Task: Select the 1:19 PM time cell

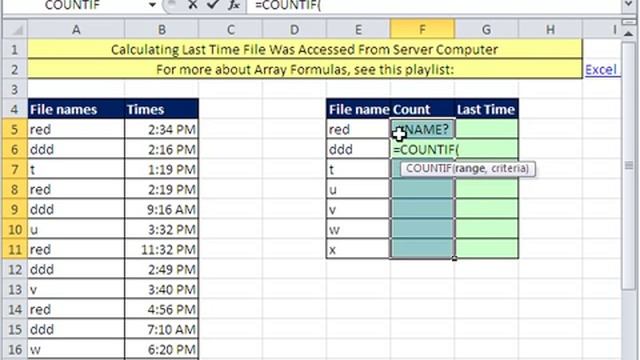Action: [x=162, y=169]
